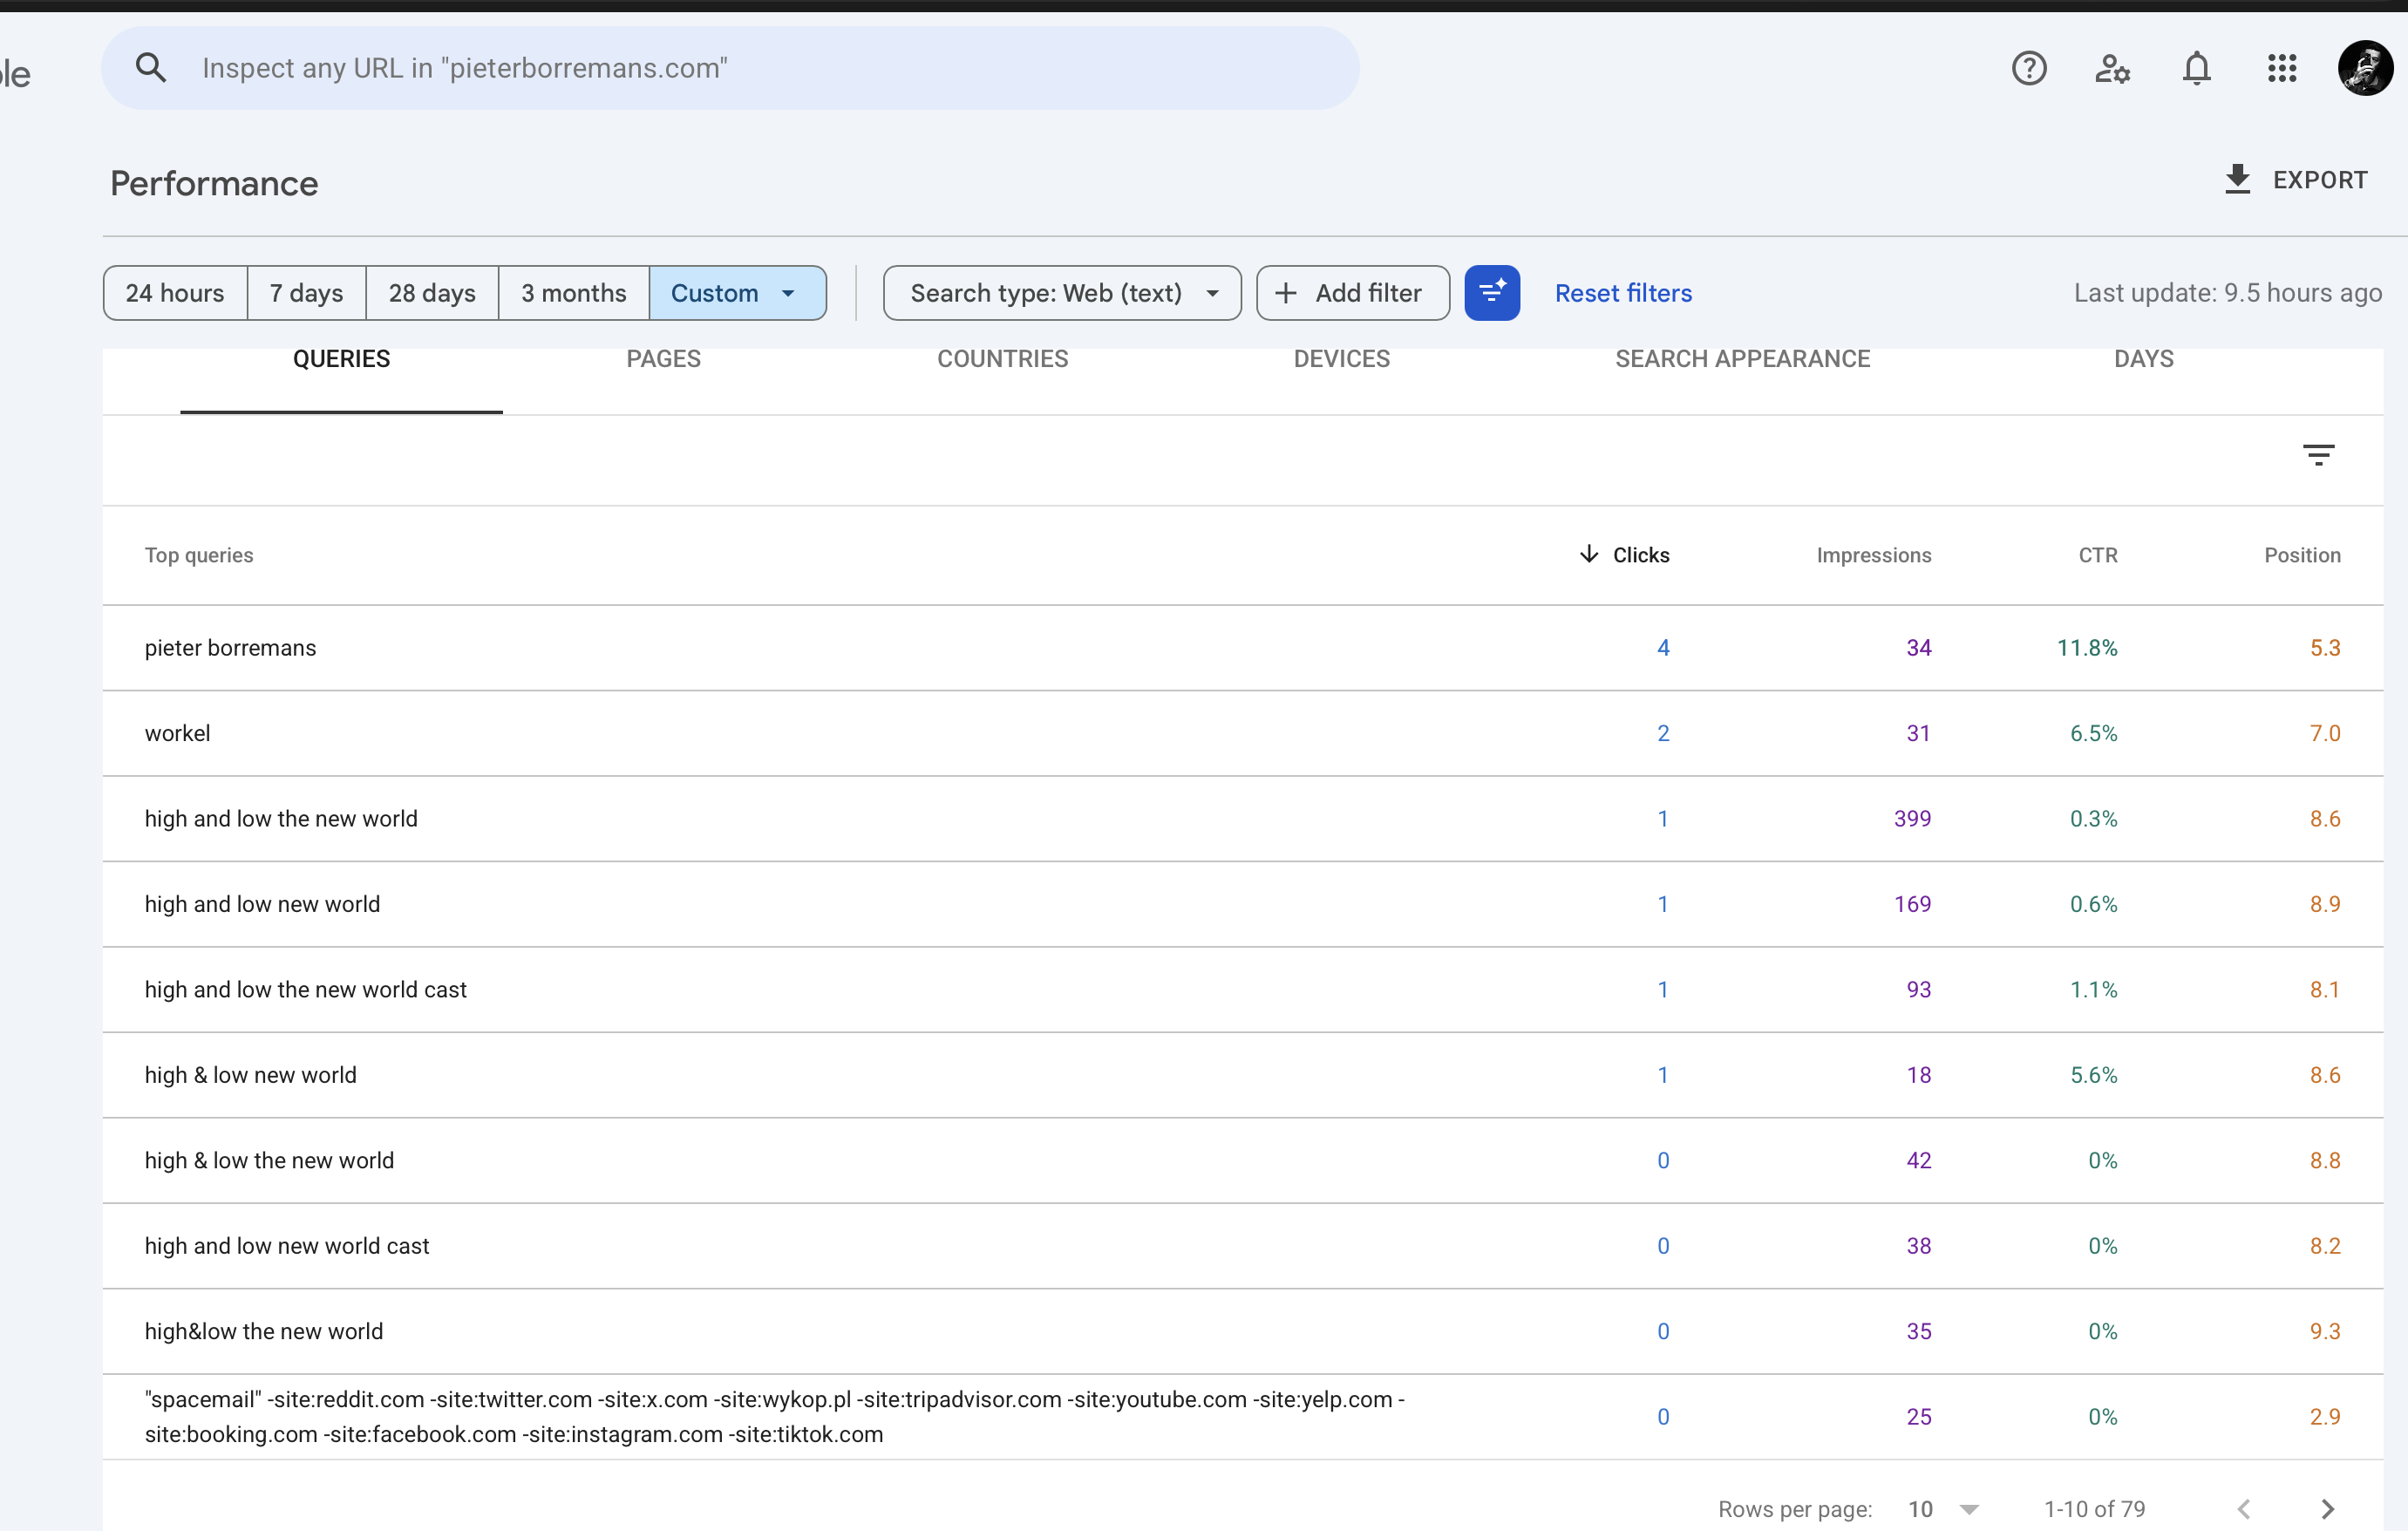Open users and settings icon
The image size is (2408, 1531).
(x=2113, y=68)
